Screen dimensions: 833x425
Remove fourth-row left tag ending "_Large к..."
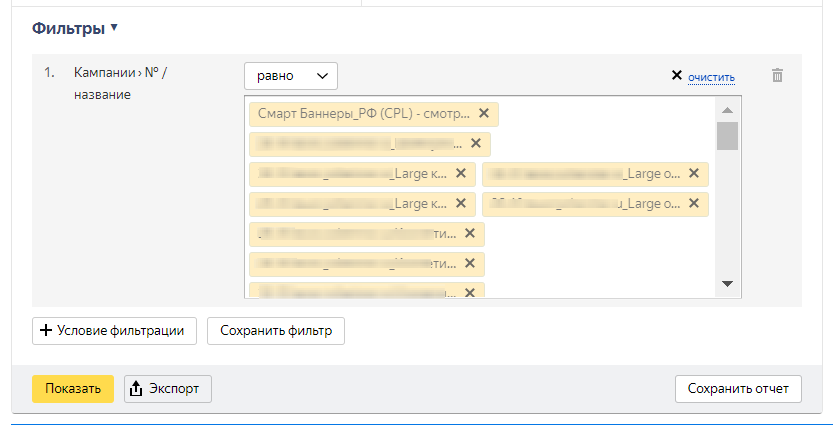point(461,204)
